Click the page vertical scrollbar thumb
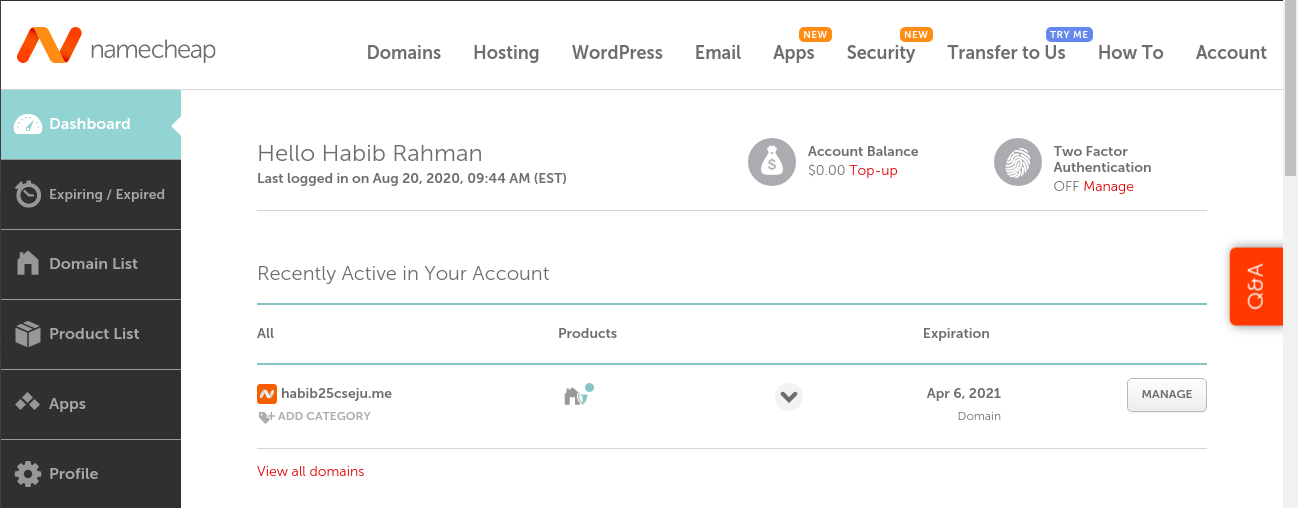 pyautogui.click(x=1290, y=90)
